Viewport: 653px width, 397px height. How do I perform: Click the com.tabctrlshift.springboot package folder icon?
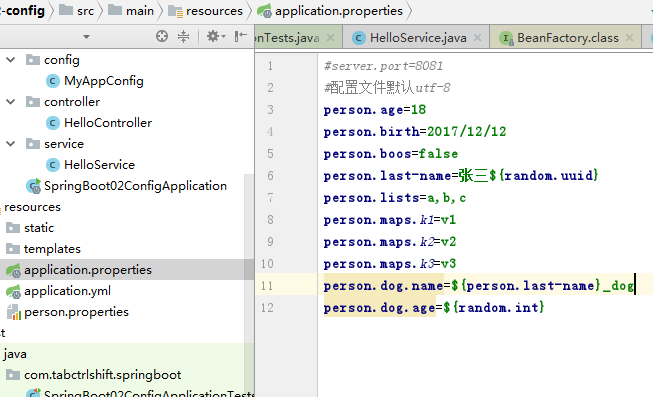13,375
